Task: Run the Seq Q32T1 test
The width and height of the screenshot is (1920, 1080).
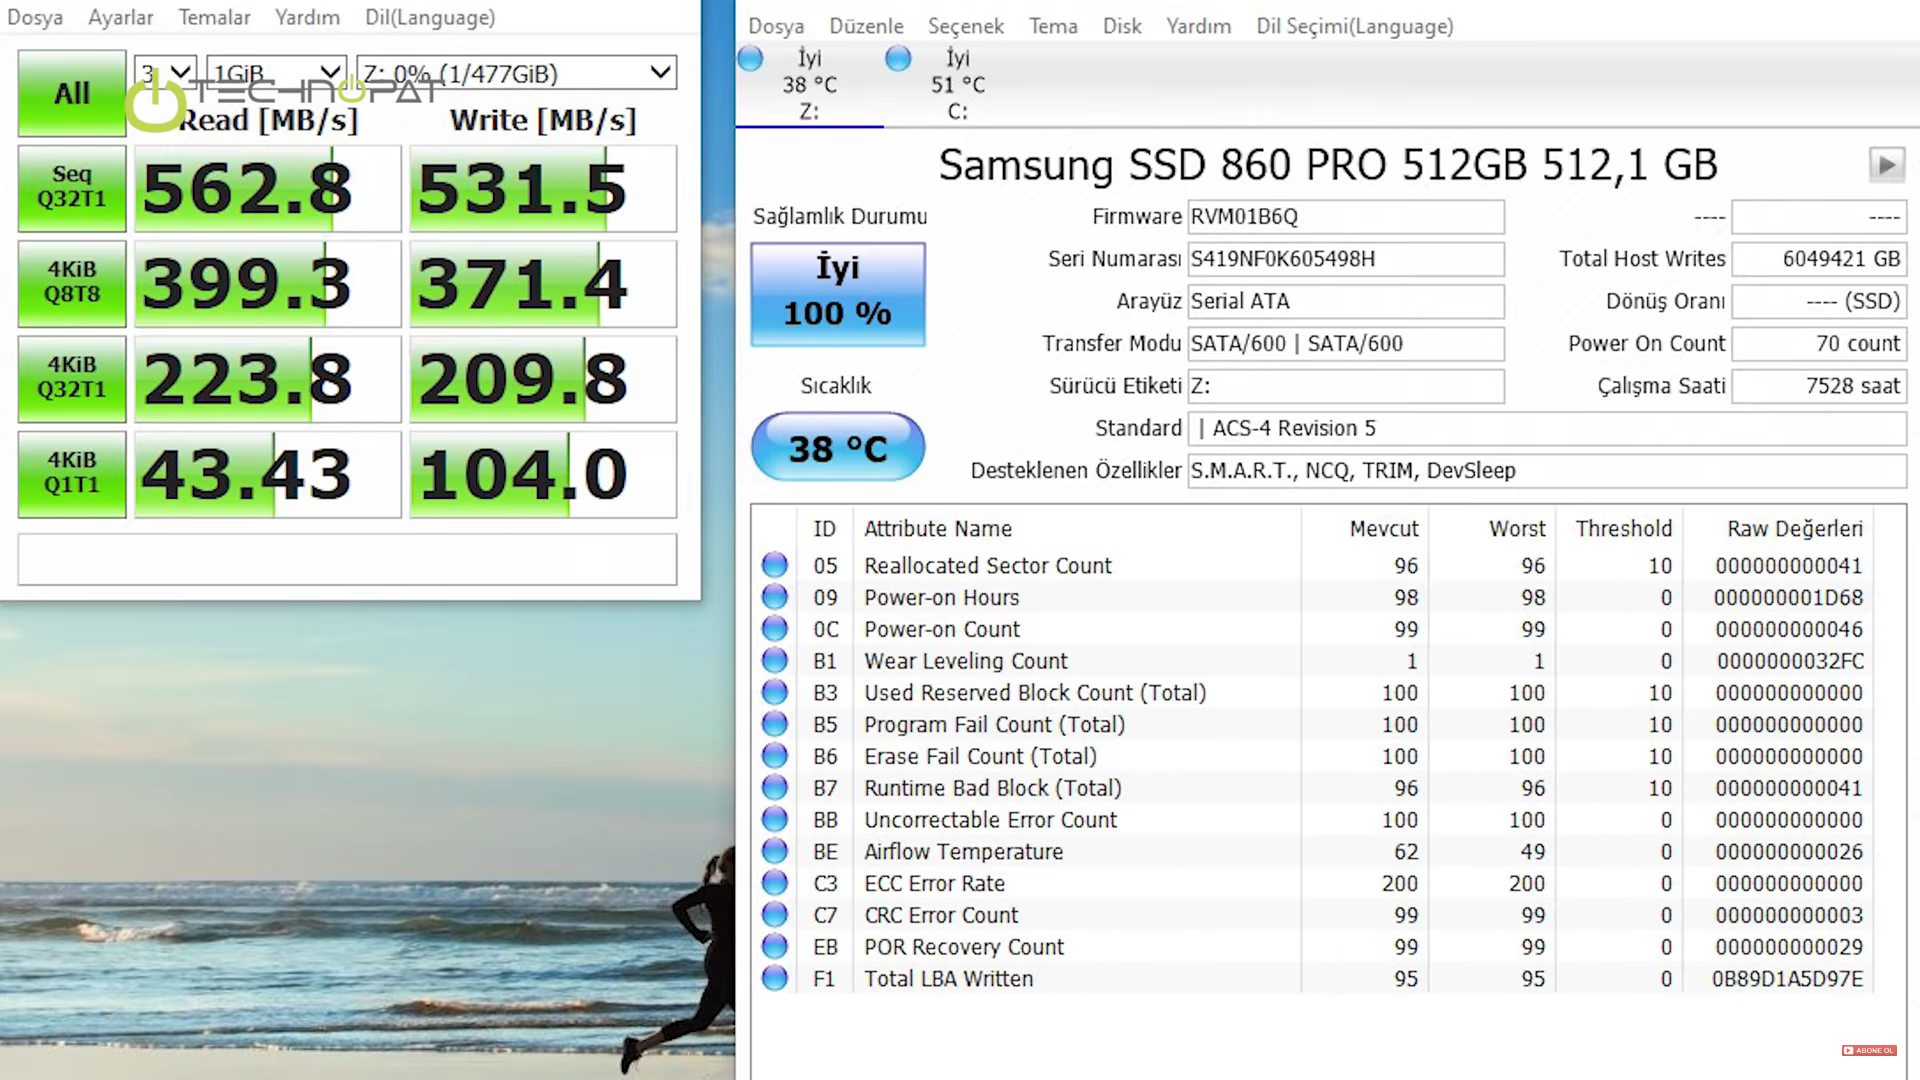Action: pyautogui.click(x=72, y=188)
